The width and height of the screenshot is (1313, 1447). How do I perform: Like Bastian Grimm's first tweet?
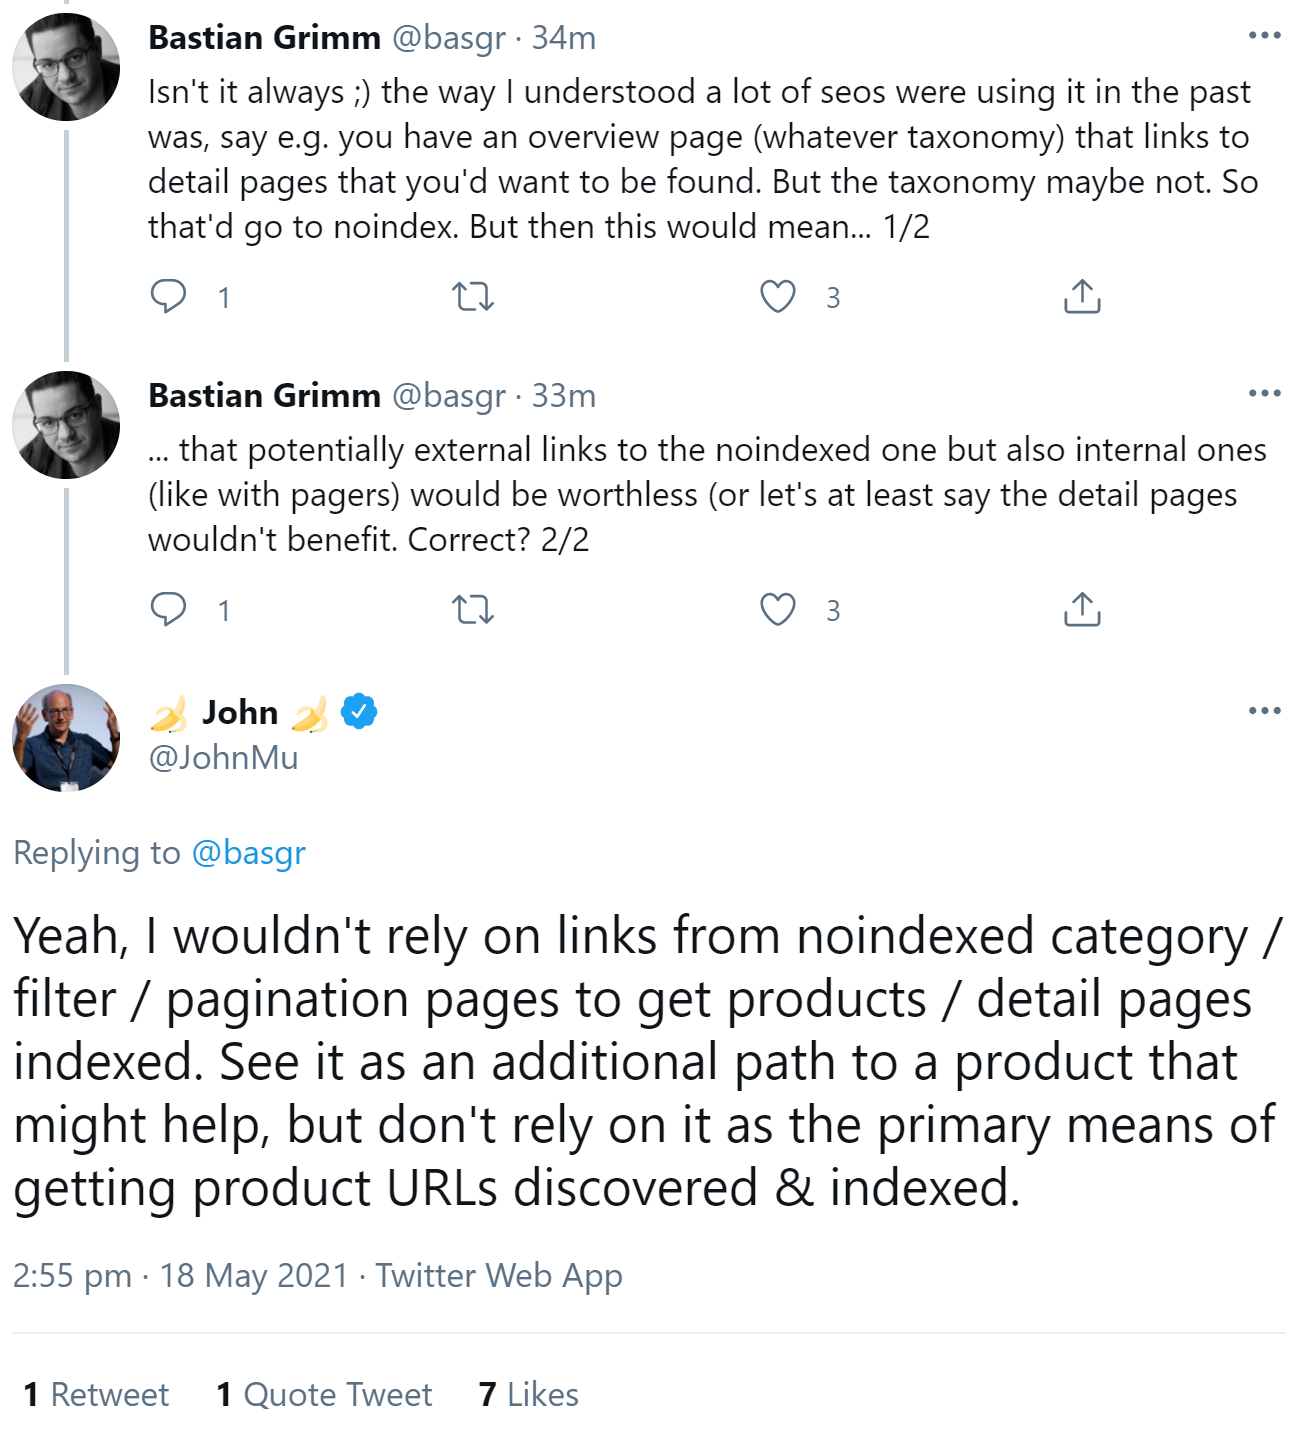778,296
